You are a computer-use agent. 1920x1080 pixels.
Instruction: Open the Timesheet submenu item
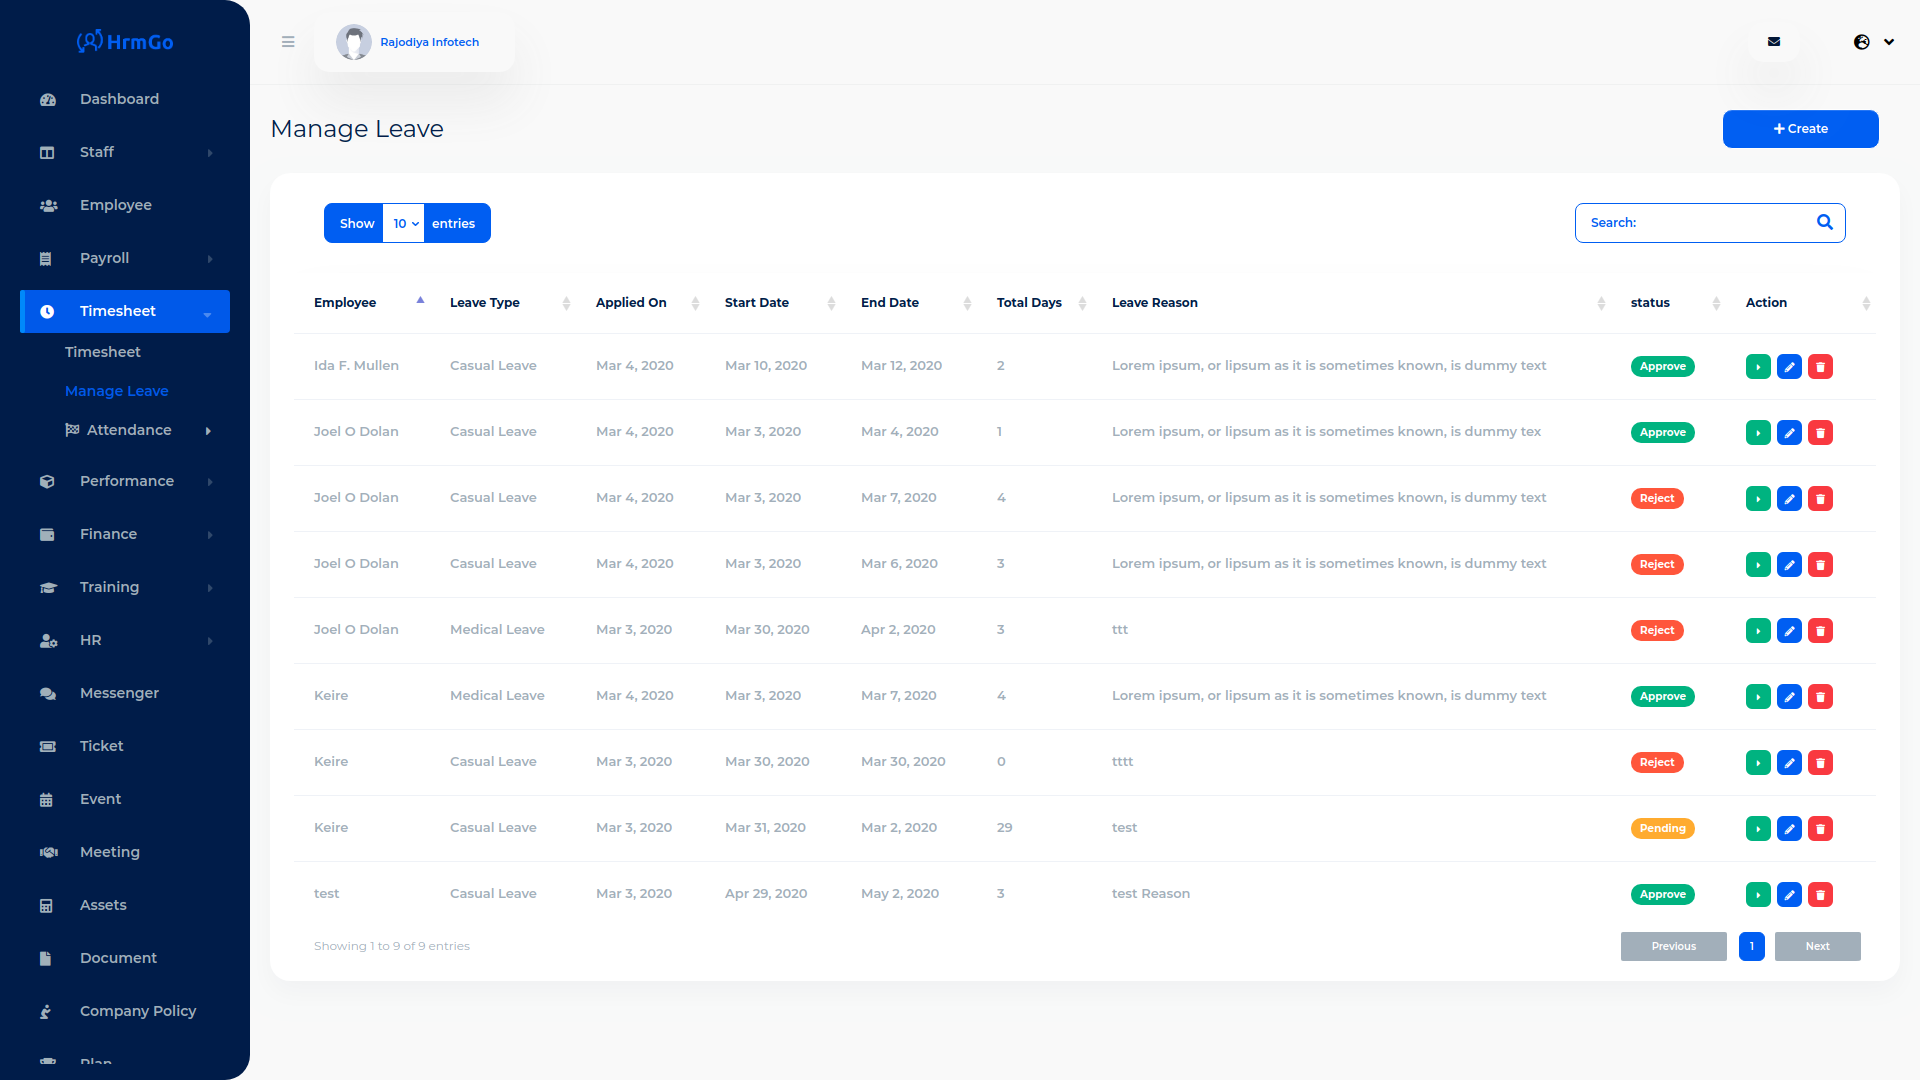(103, 352)
